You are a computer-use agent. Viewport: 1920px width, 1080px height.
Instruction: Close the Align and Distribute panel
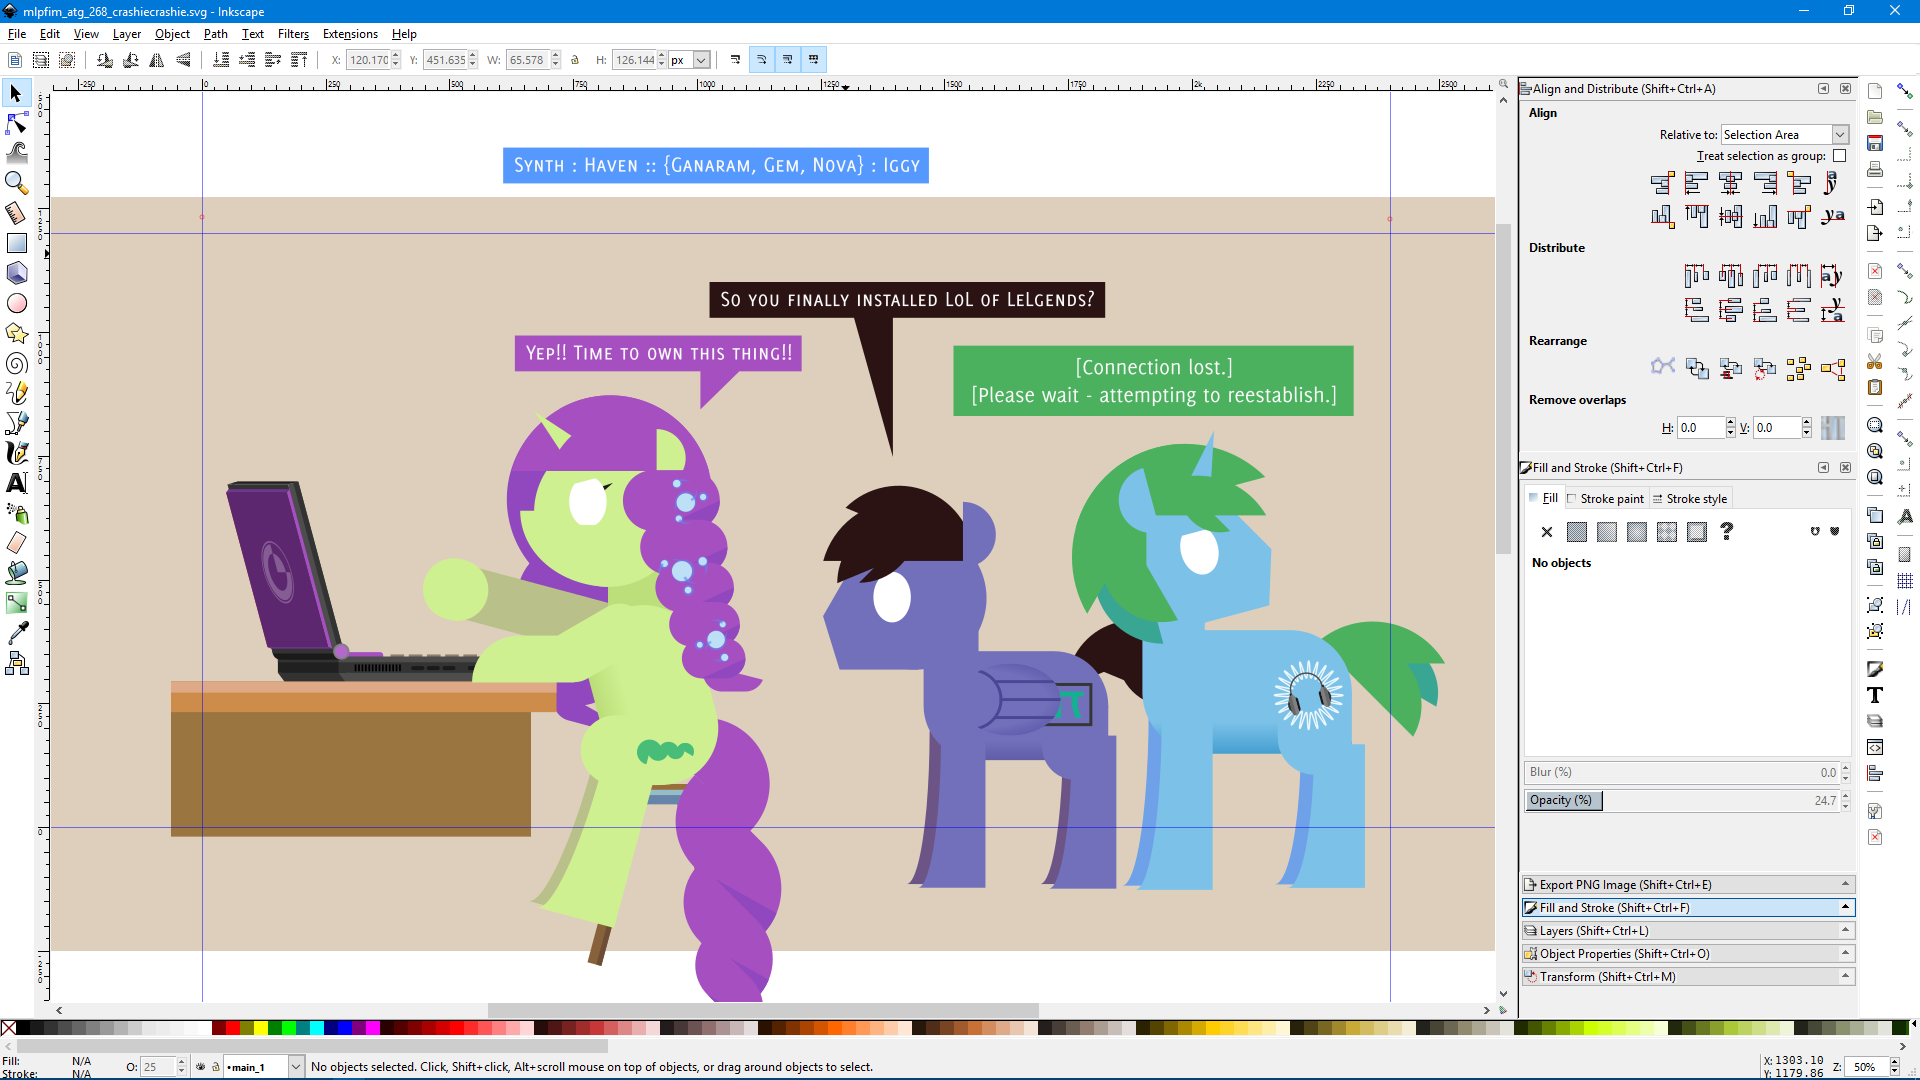(1845, 89)
